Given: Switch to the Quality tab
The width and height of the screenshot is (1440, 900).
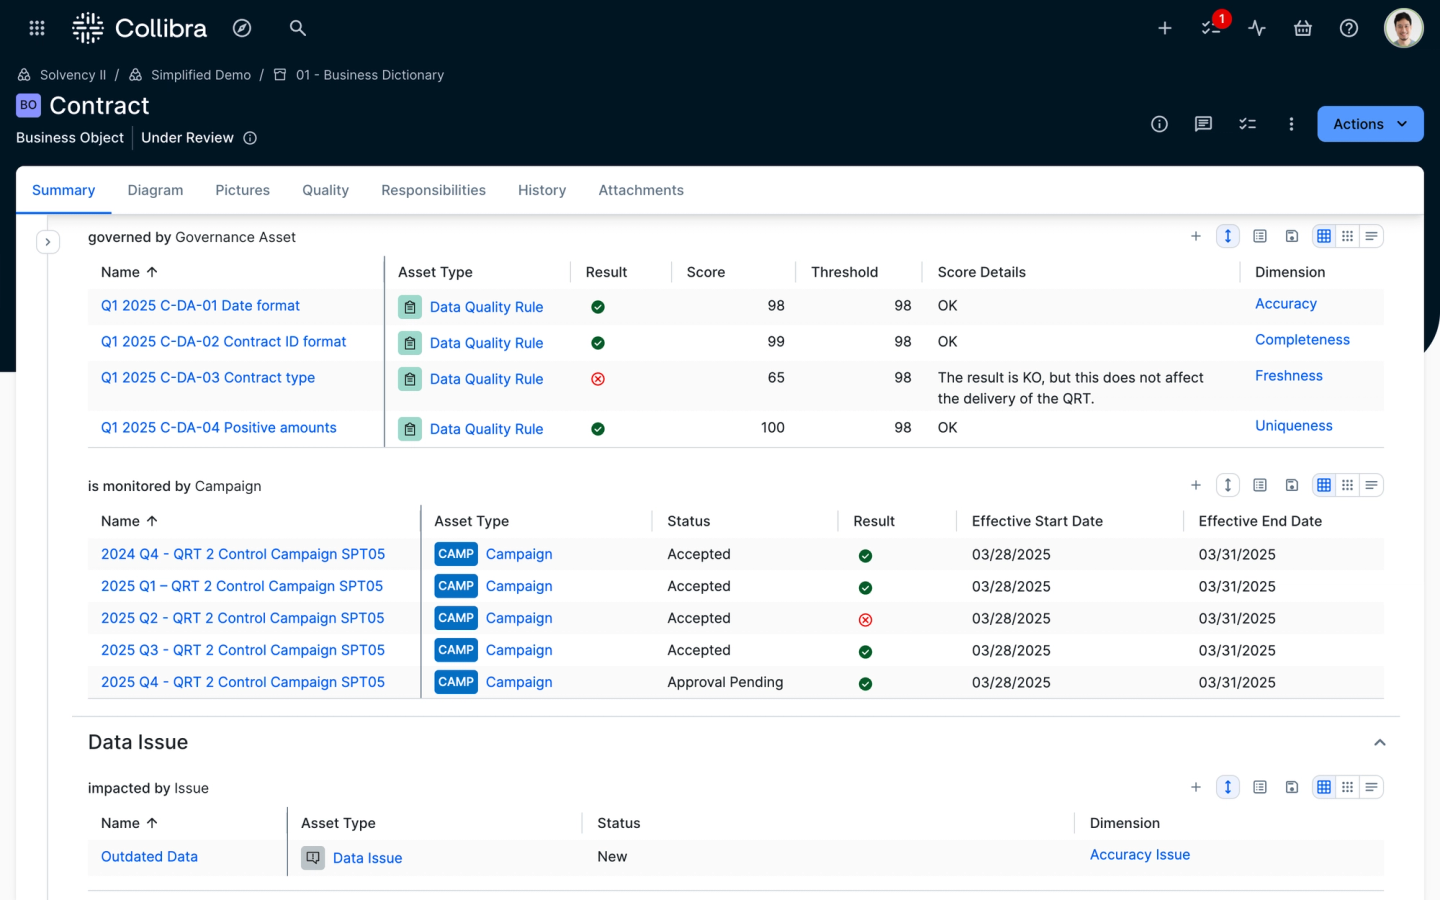Looking at the screenshot, I should coord(325,190).
